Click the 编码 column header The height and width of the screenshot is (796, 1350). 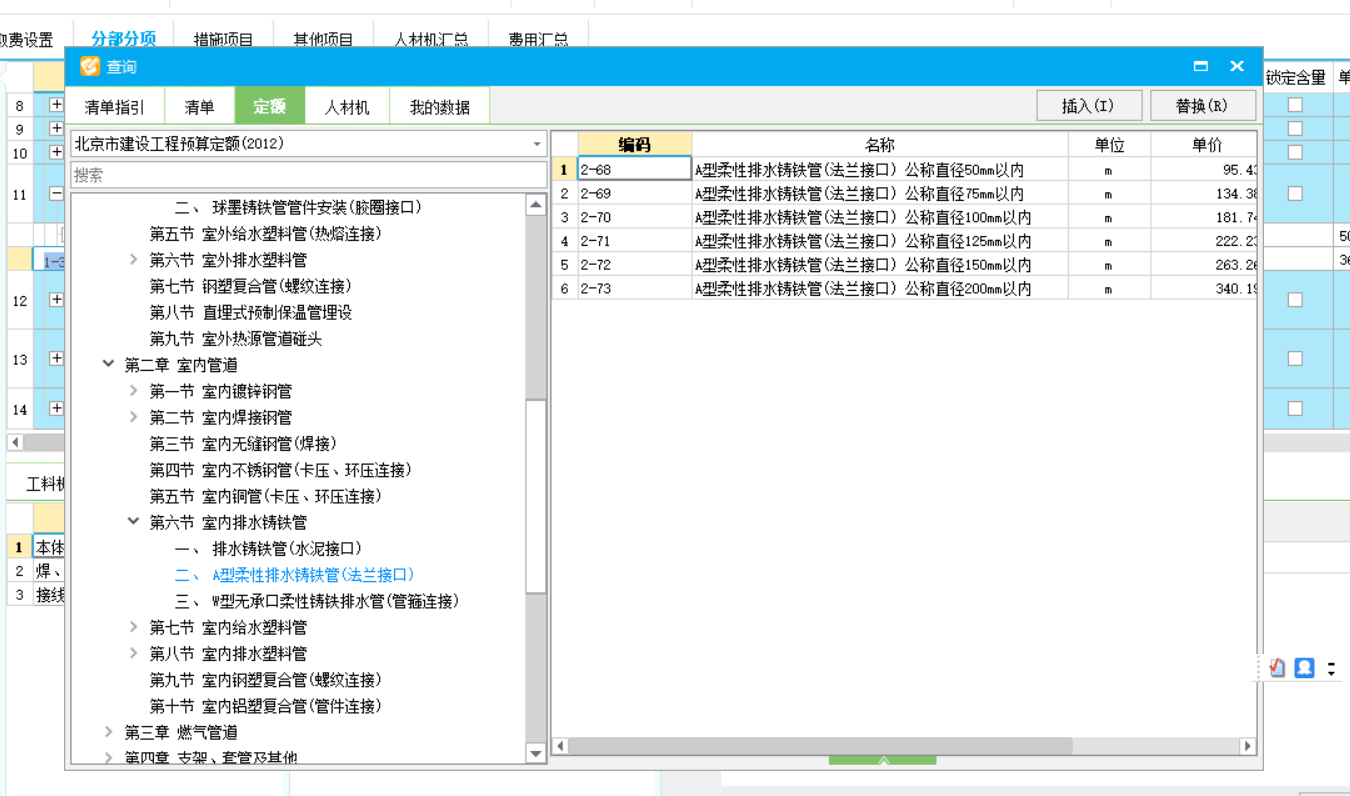pos(634,145)
